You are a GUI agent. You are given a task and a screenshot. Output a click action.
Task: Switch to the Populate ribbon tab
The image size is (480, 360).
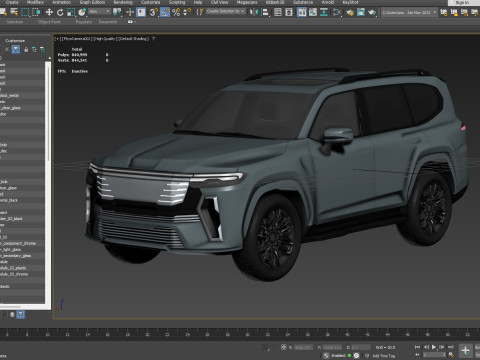(x=84, y=22)
